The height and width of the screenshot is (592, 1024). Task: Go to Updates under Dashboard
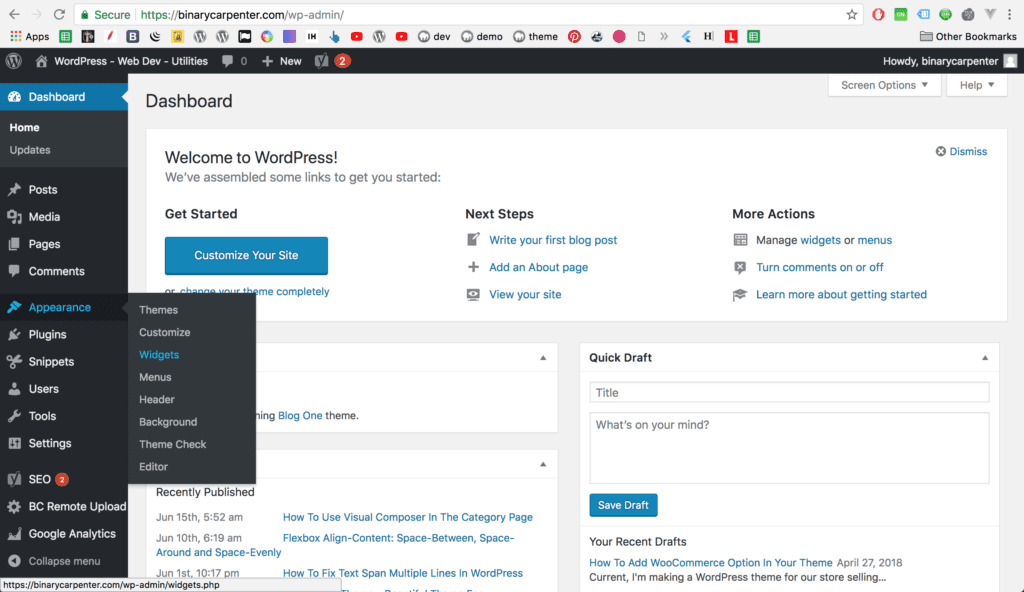tap(30, 150)
